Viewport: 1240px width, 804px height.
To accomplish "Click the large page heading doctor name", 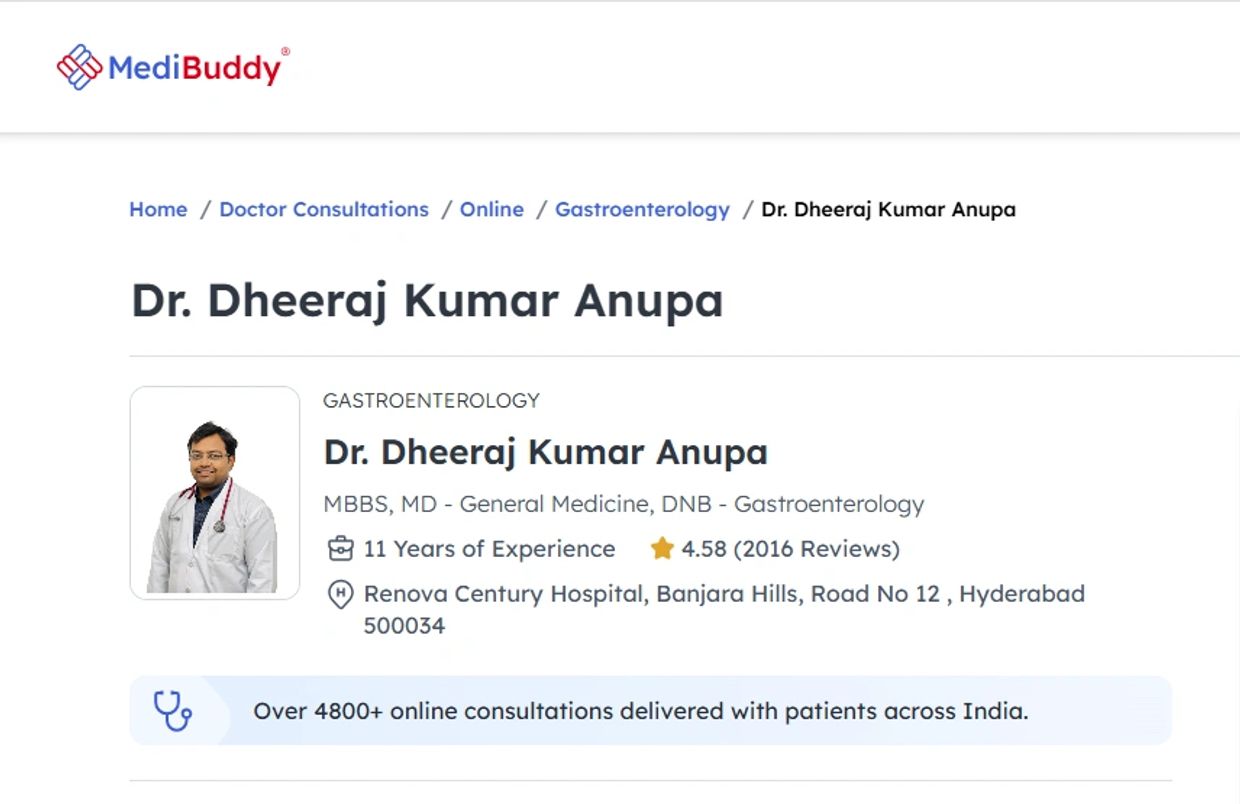I will [427, 301].
